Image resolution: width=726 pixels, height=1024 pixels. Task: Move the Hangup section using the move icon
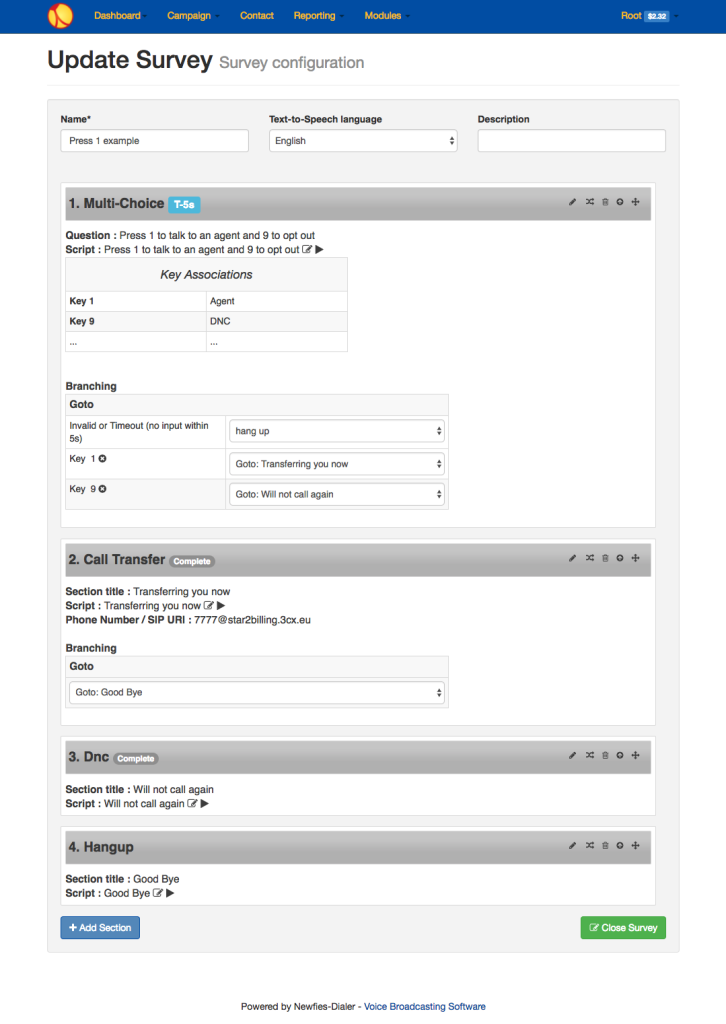[x=636, y=845]
